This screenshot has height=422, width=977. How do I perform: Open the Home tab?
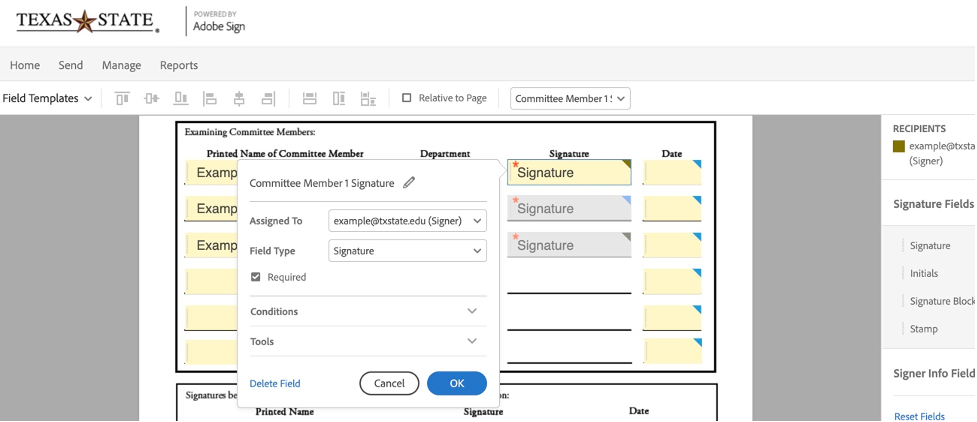point(25,65)
